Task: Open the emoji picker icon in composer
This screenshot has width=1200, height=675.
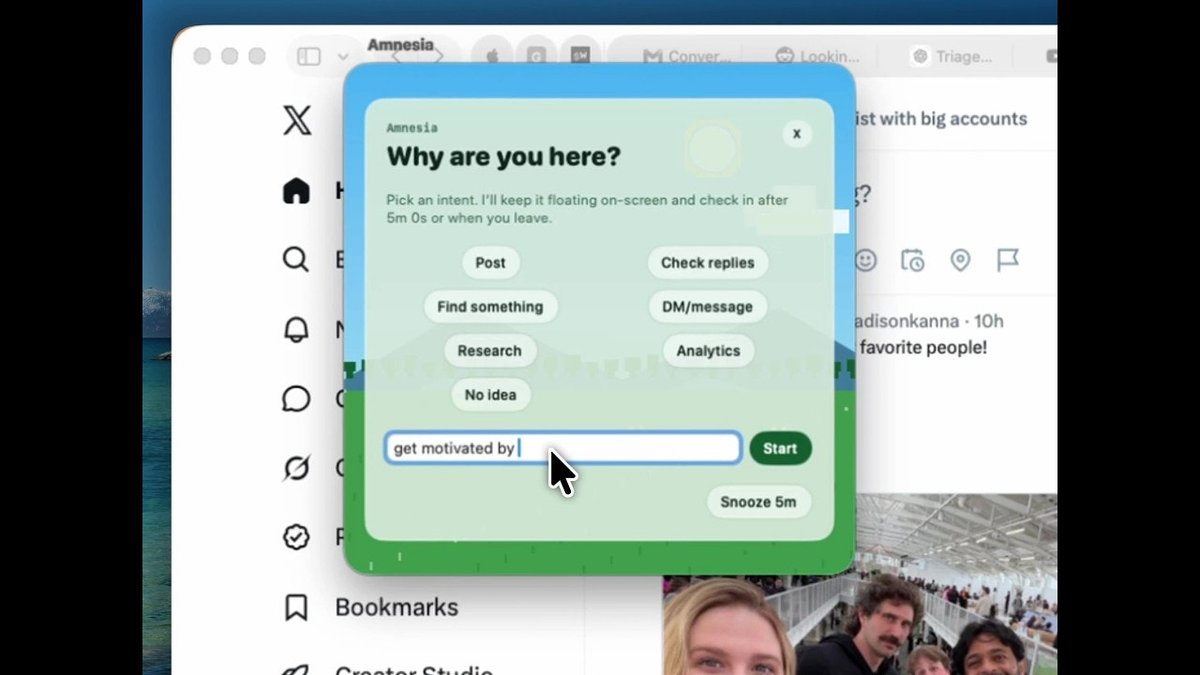Action: click(865, 261)
